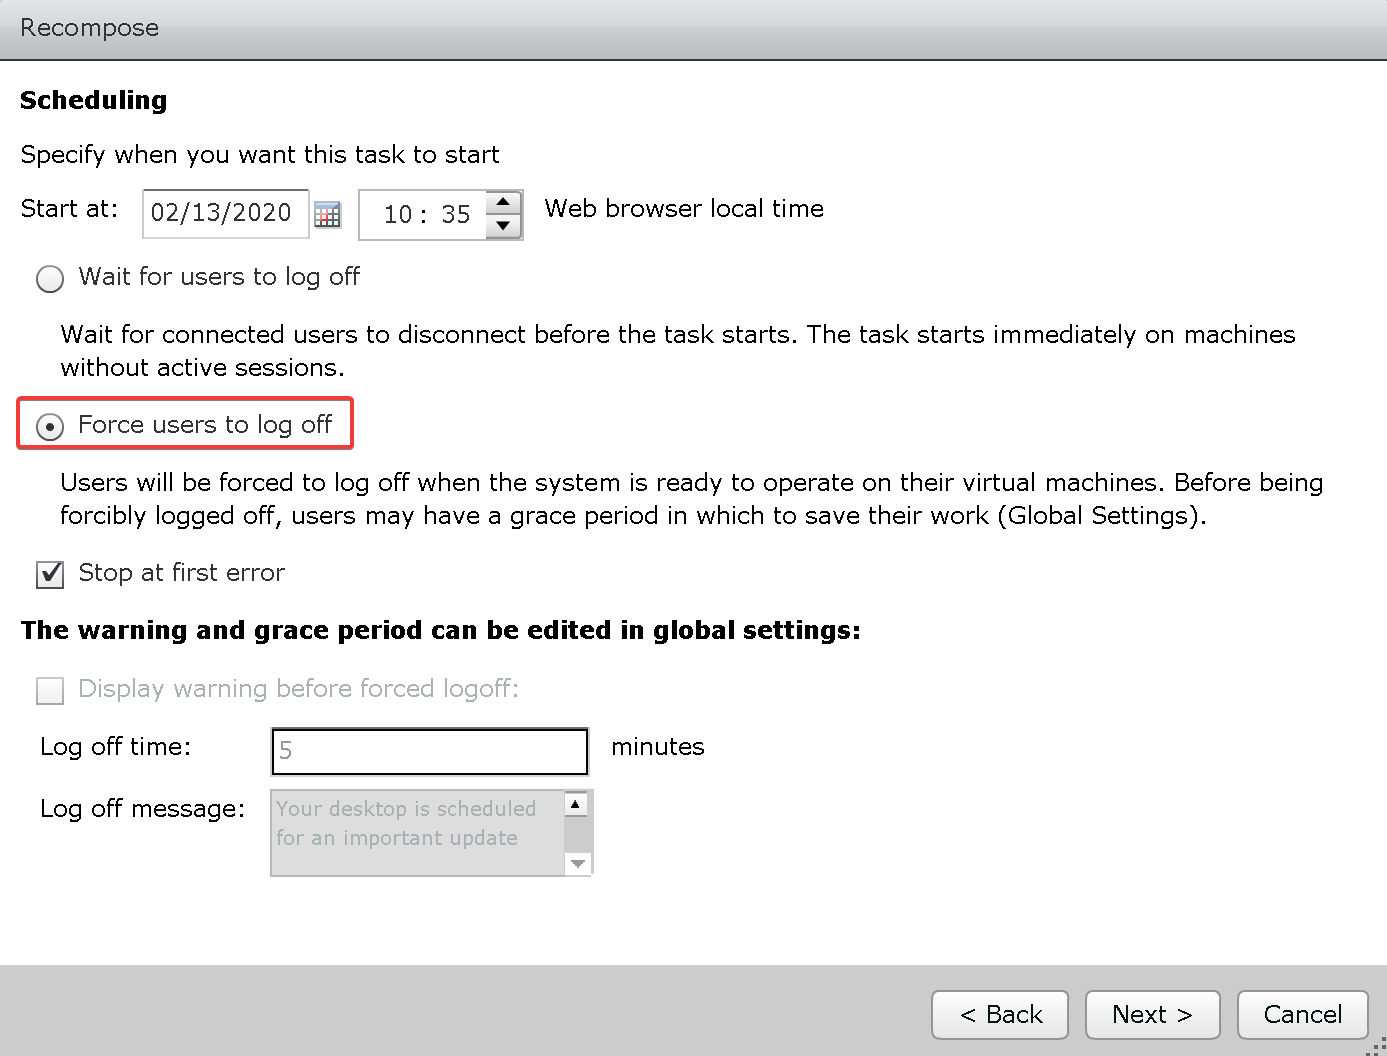1387x1056 pixels.
Task: Click the start date field 02/13/2020
Action: pos(226,213)
